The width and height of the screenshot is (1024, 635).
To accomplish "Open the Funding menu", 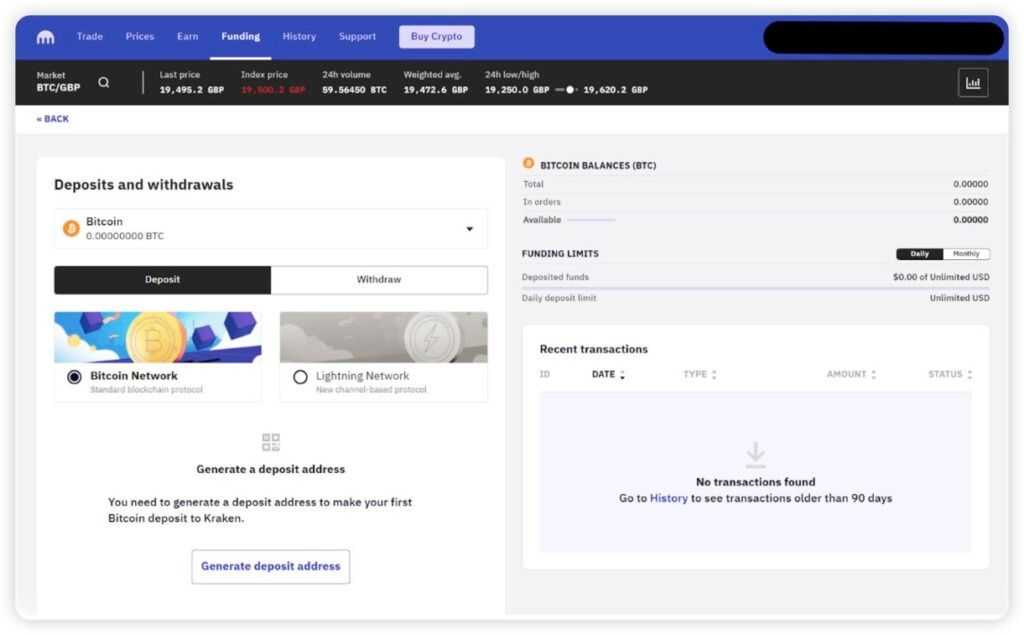I will click(x=240, y=37).
